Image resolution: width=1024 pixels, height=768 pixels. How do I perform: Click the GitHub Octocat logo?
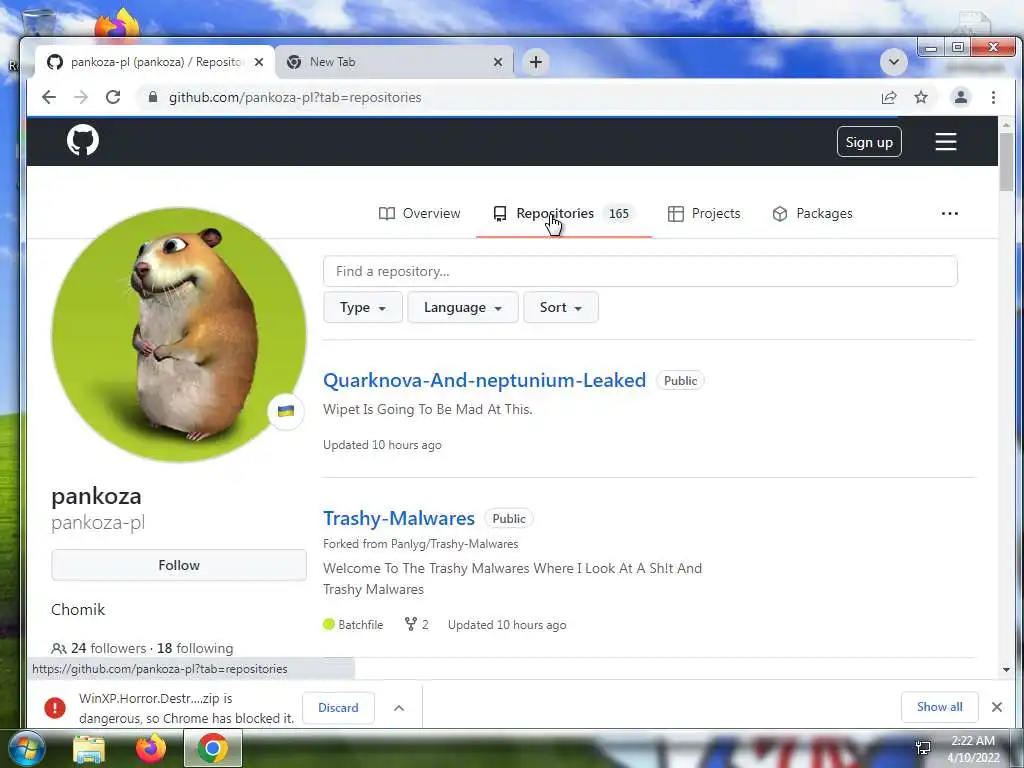click(83, 140)
